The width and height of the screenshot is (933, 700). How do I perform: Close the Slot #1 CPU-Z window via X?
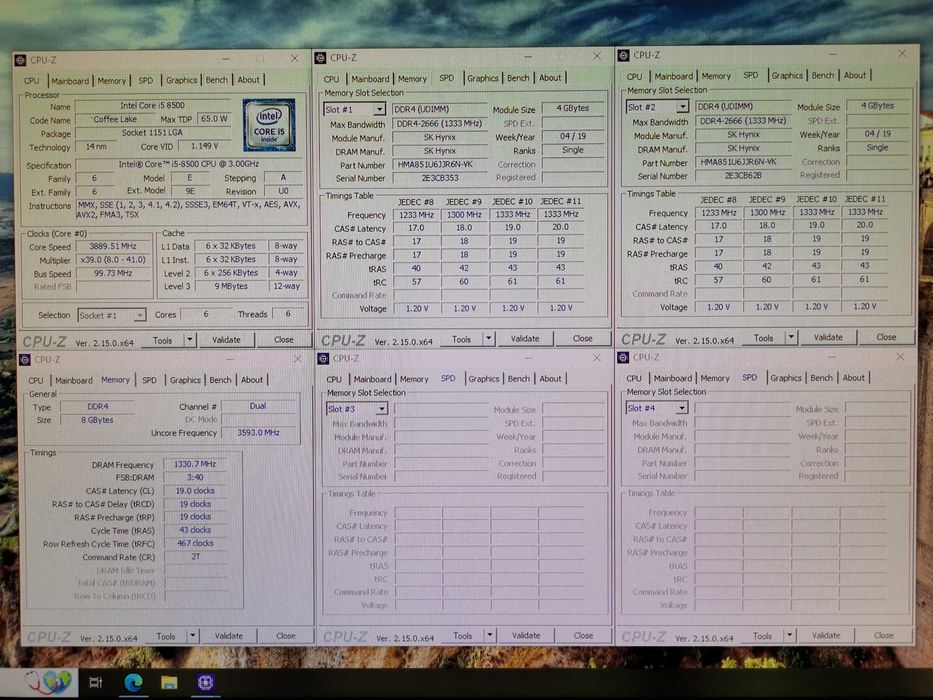point(597,56)
